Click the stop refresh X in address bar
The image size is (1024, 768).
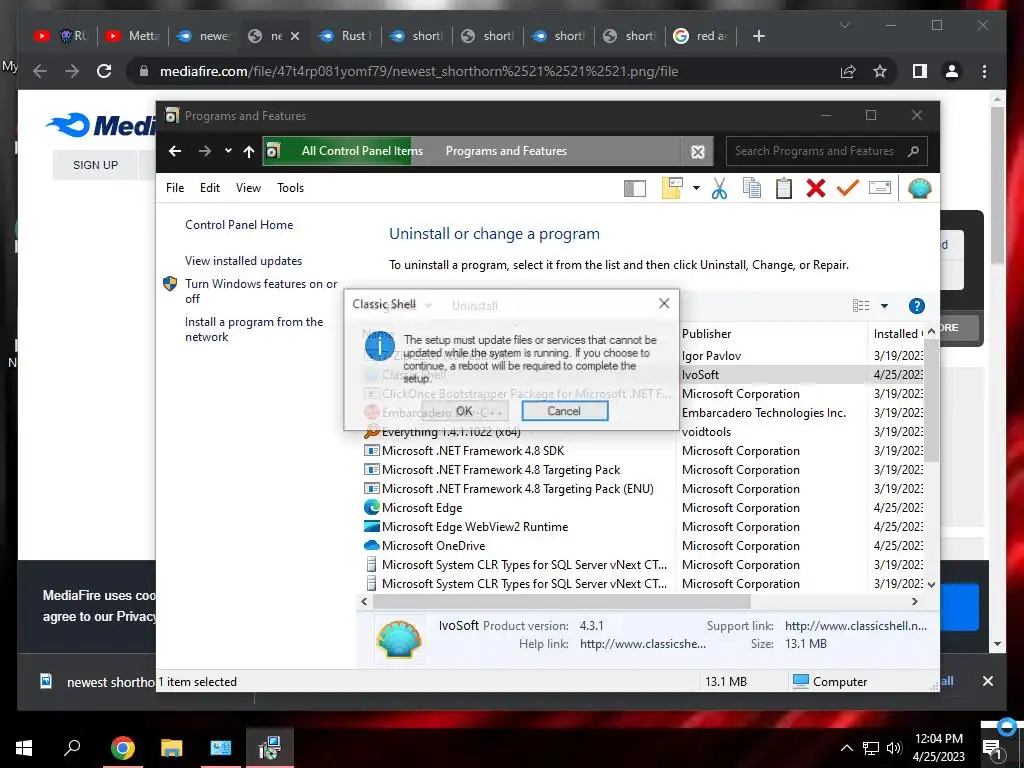(697, 152)
